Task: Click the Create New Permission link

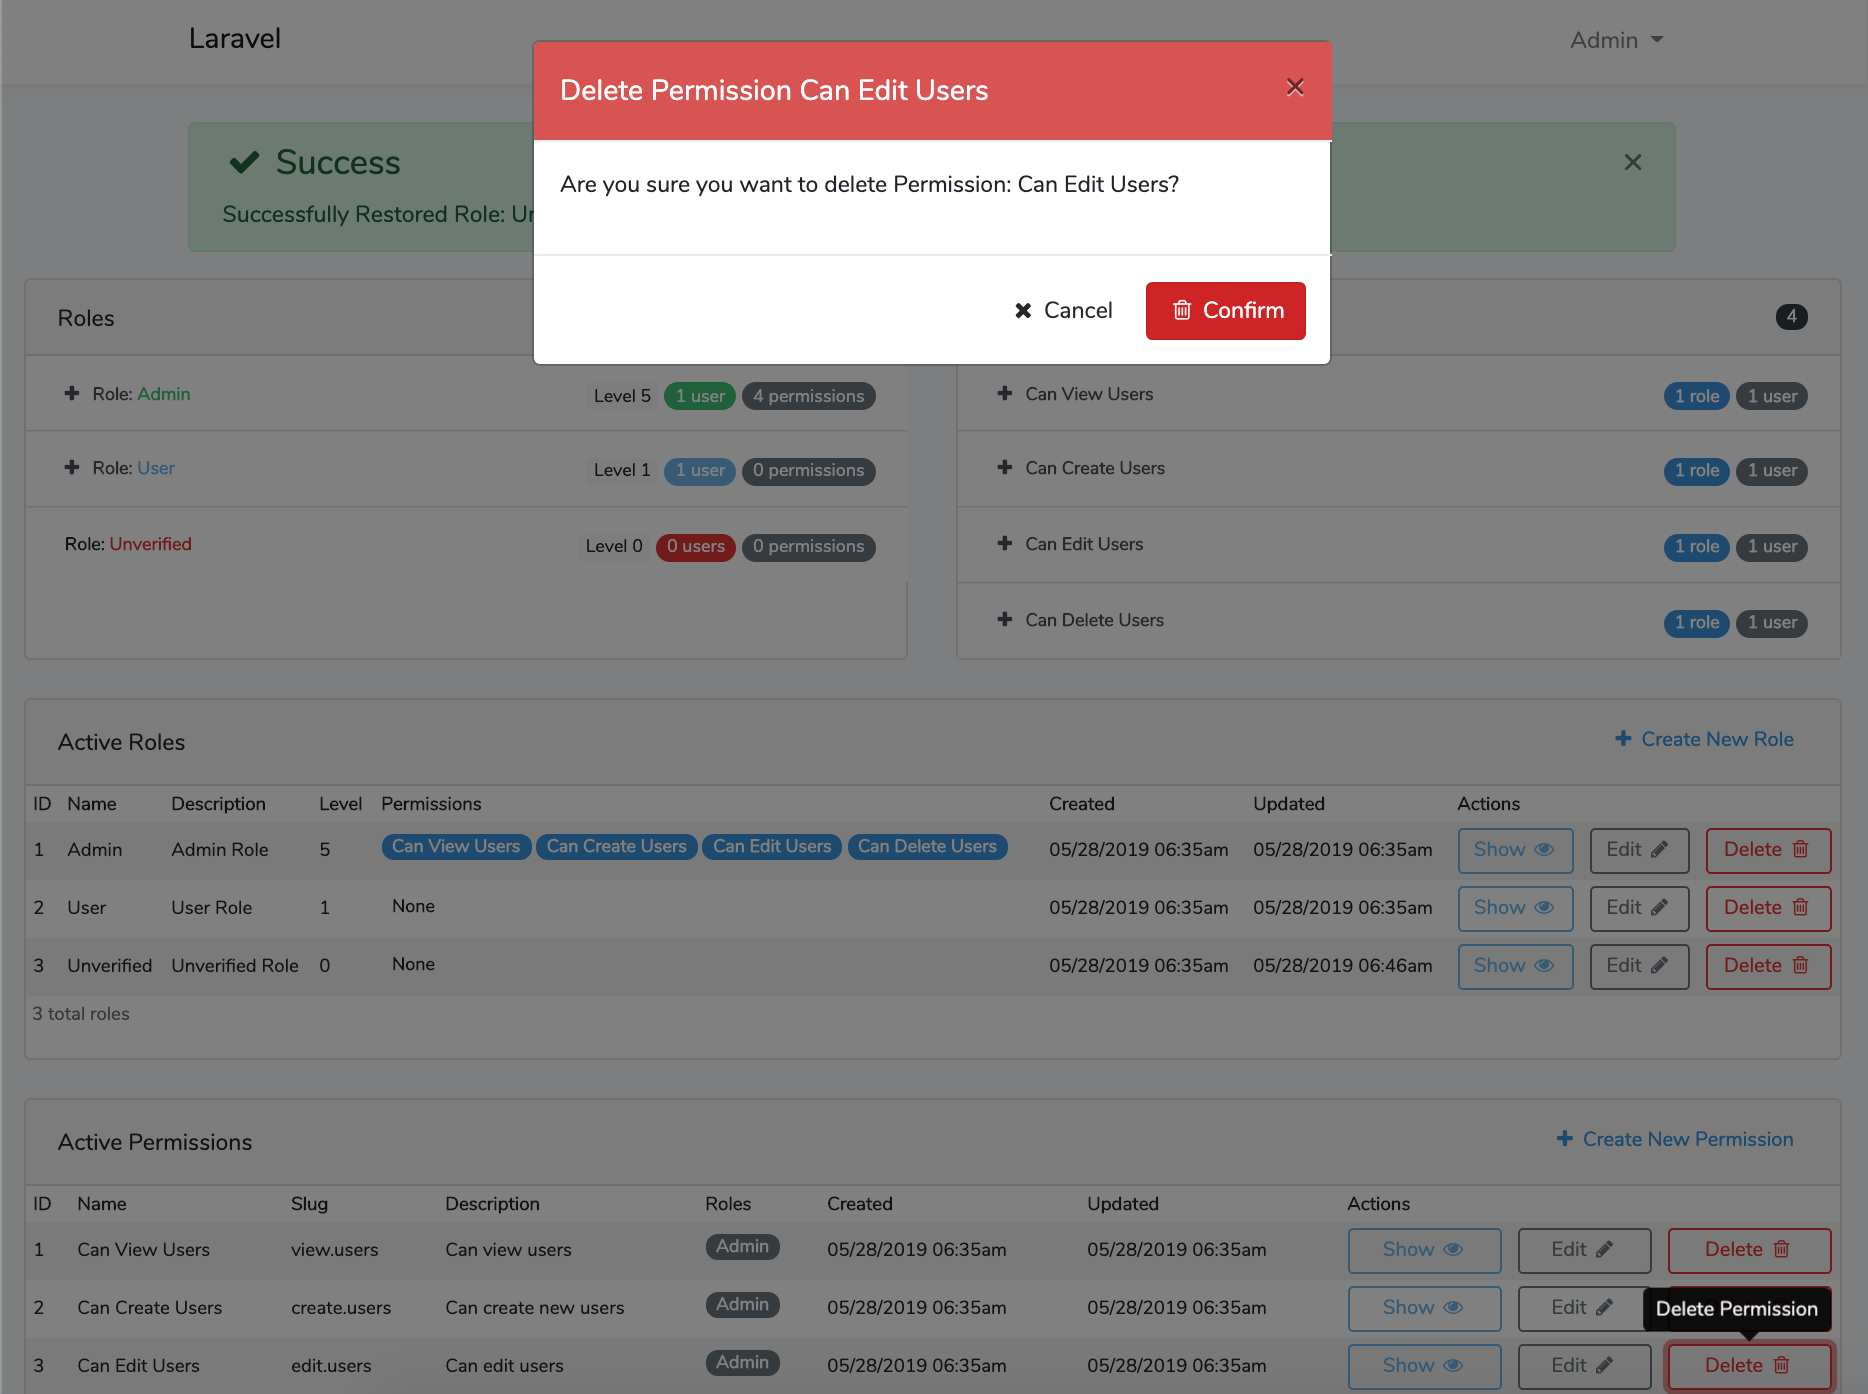Action: point(1675,1139)
